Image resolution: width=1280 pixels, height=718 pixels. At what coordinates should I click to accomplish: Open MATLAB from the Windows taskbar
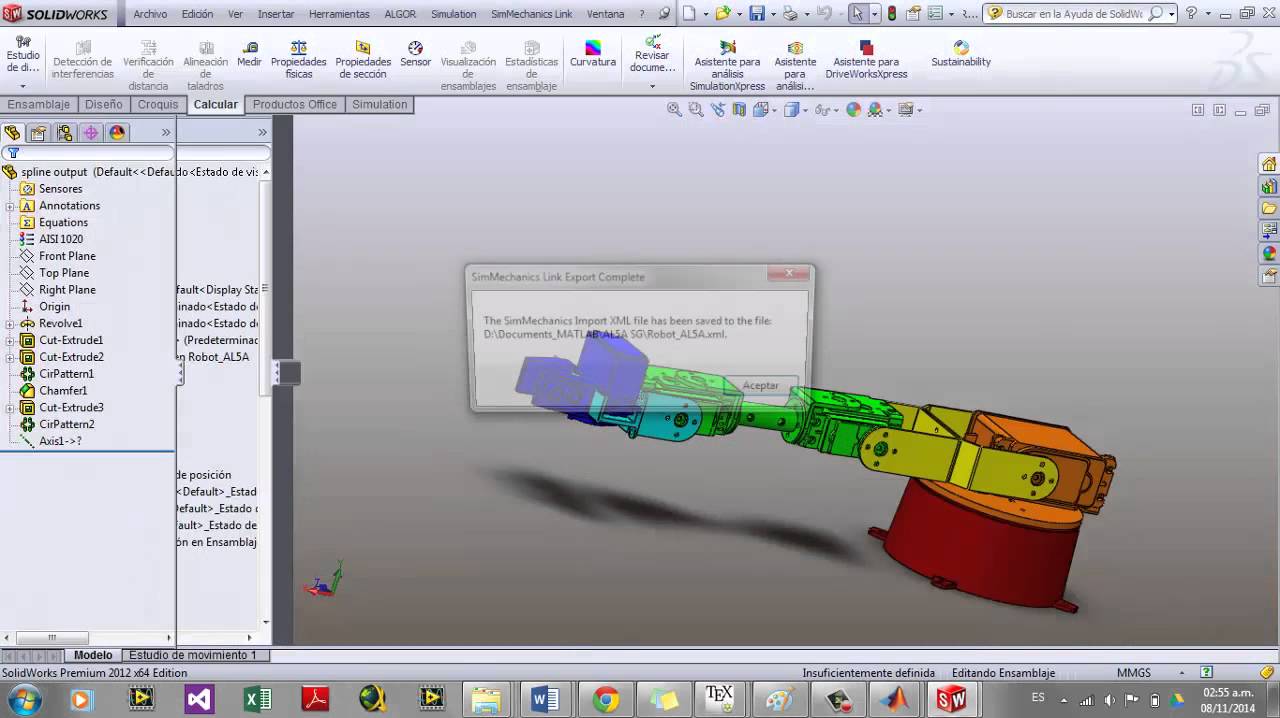tap(894, 699)
